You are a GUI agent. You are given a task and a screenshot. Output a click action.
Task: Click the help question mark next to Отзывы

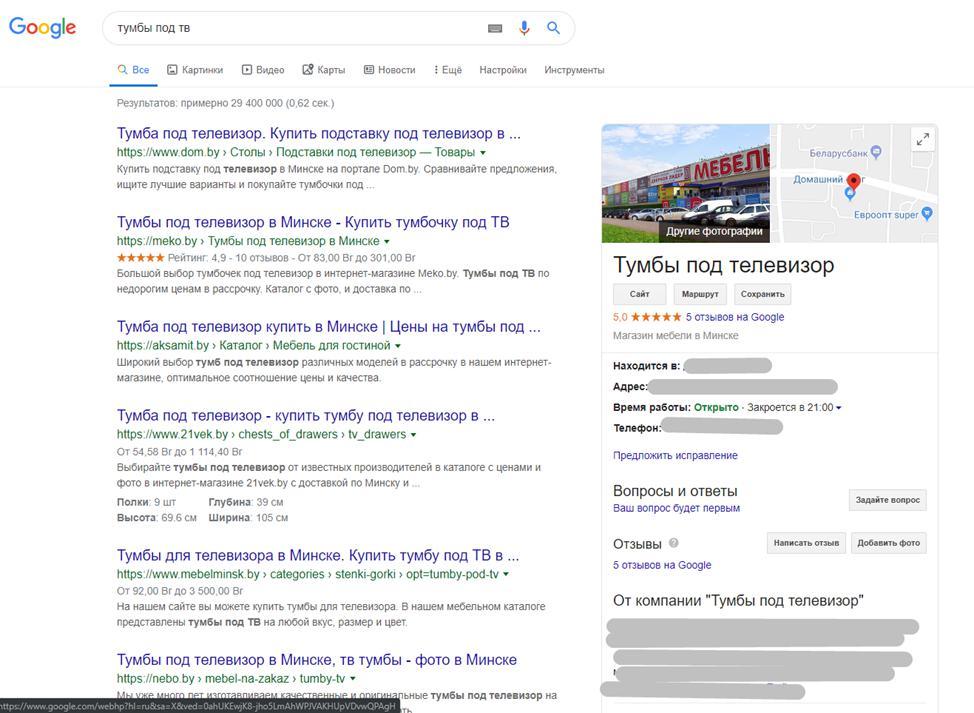tap(673, 543)
